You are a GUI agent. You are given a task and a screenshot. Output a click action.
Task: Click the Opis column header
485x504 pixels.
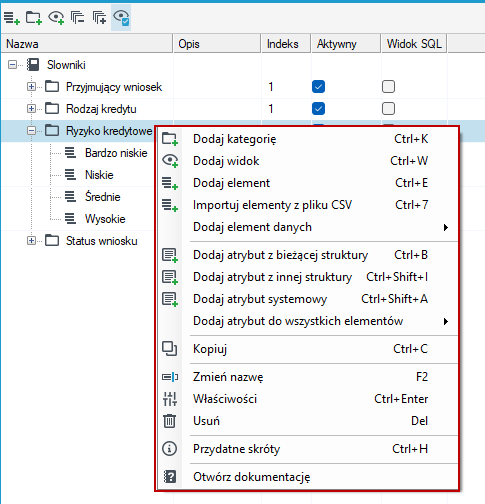click(217, 44)
